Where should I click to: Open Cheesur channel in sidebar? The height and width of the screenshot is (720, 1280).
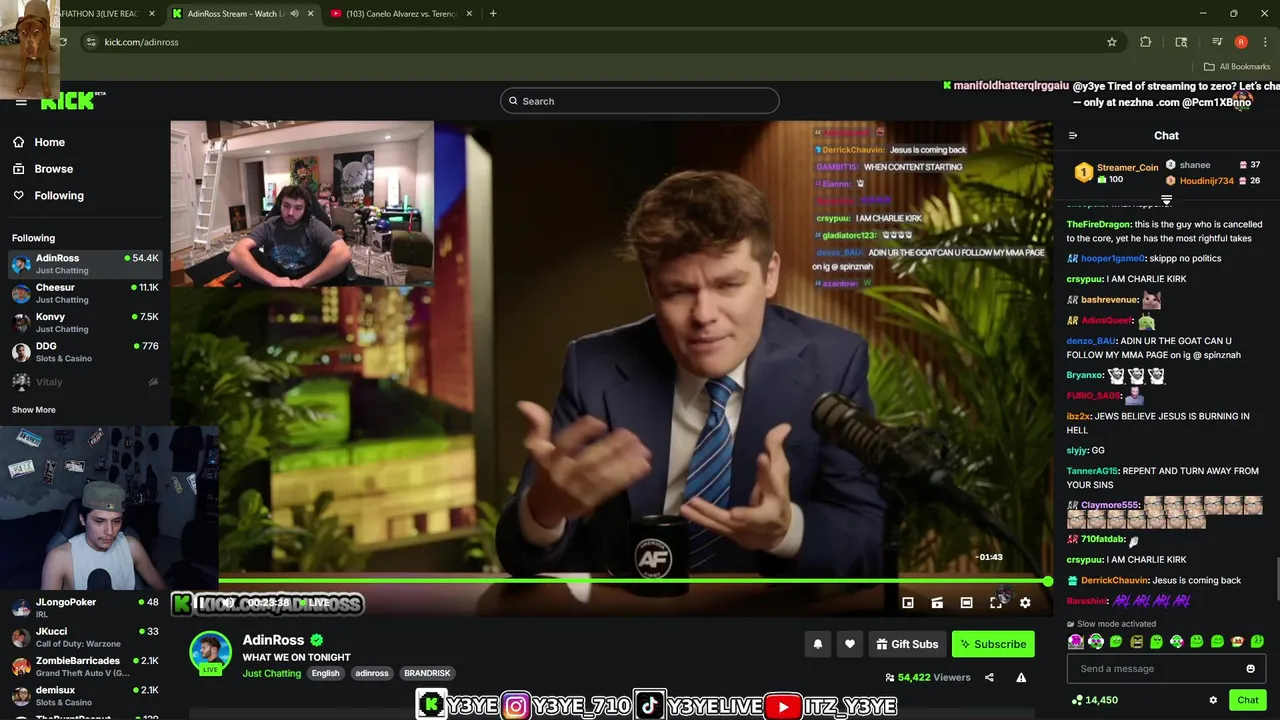(x=85, y=293)
